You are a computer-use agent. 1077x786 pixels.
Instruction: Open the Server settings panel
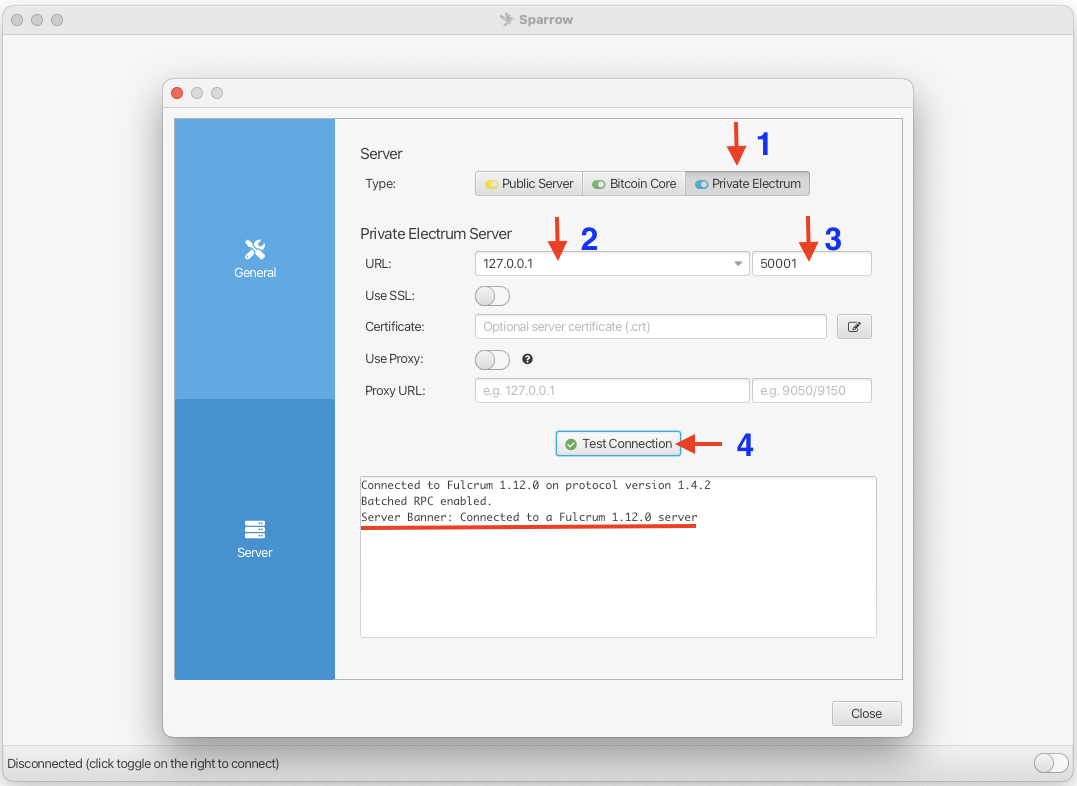point(255,539)
